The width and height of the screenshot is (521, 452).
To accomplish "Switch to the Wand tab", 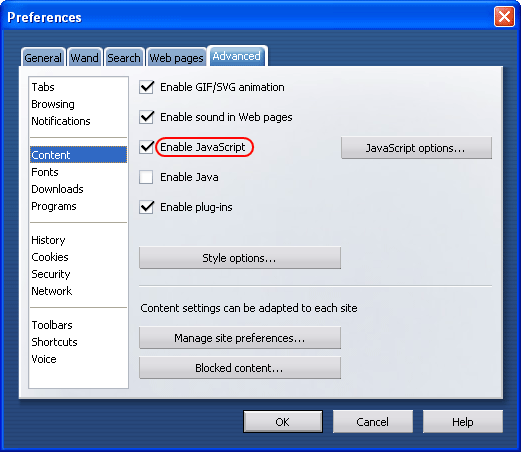I will pos(85,57).
